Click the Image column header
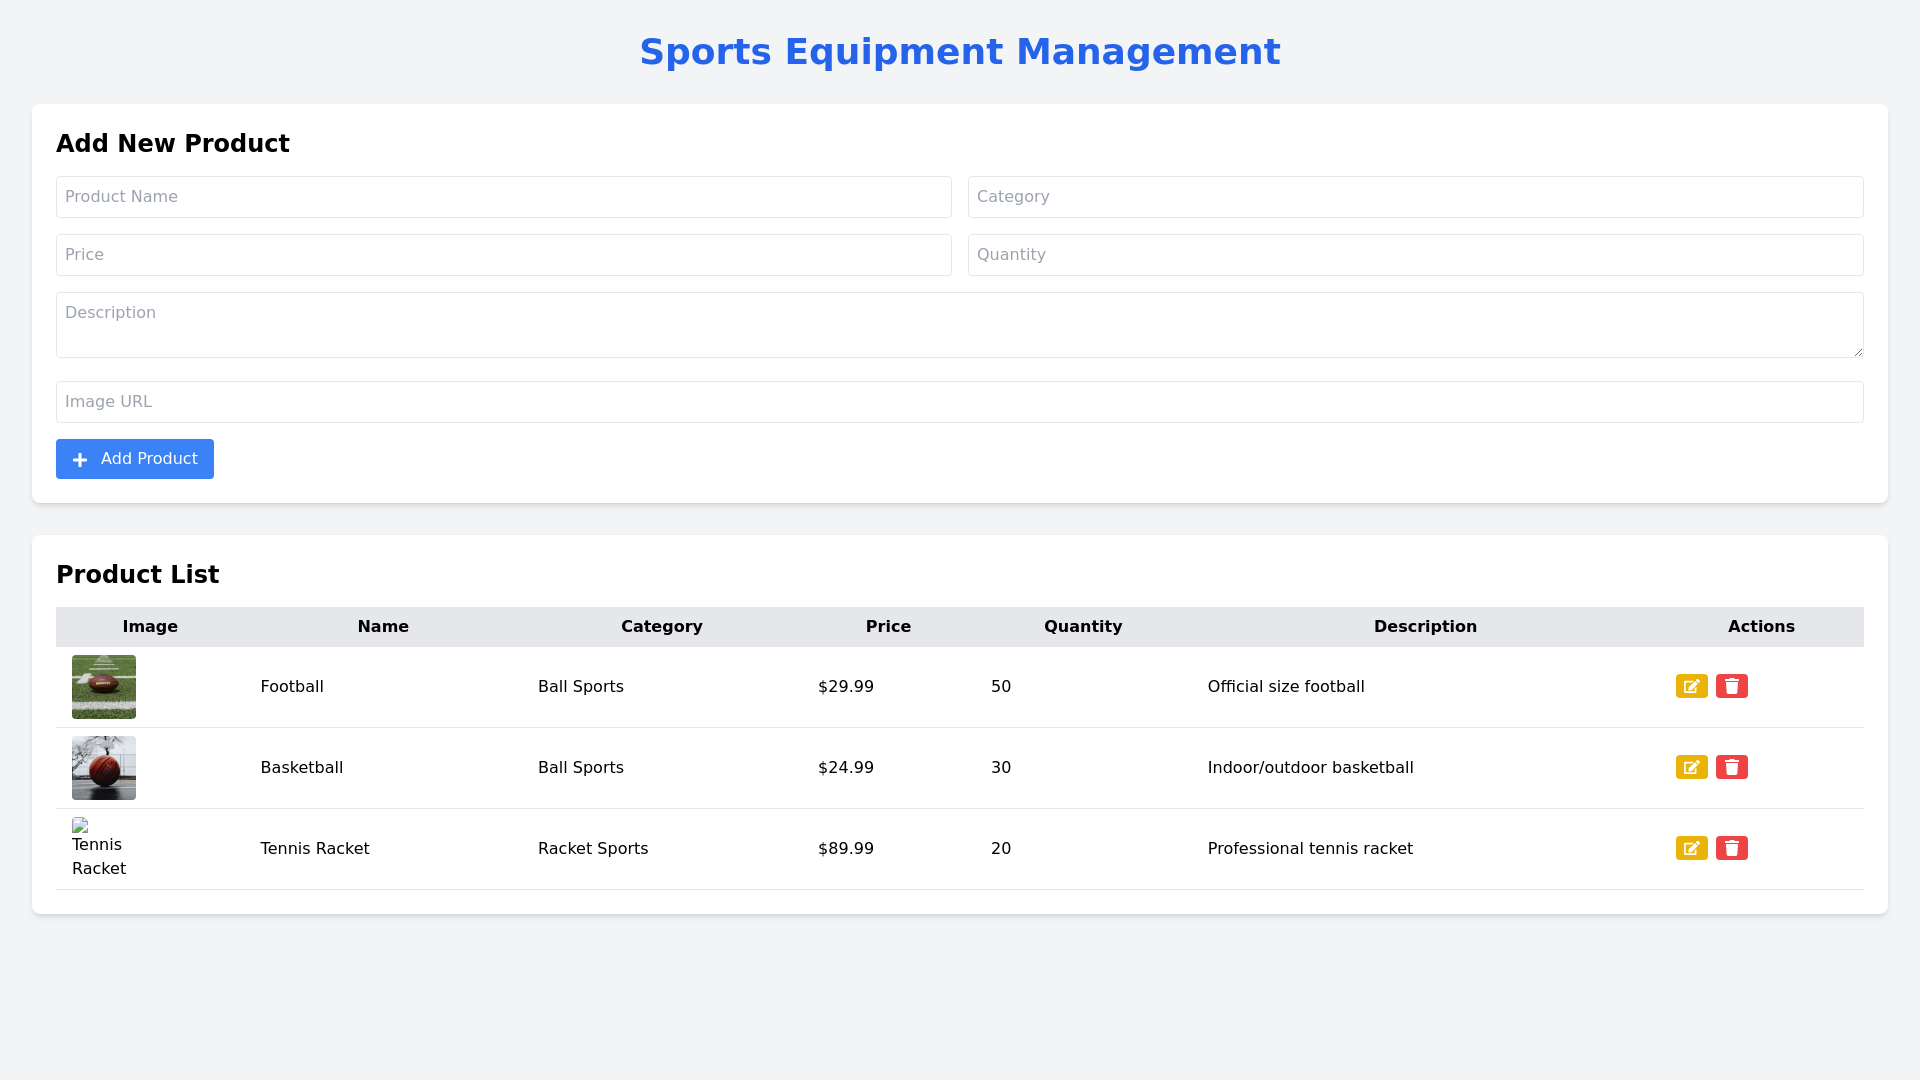This screenshot has height=1080, width=1920. (150, 627)
